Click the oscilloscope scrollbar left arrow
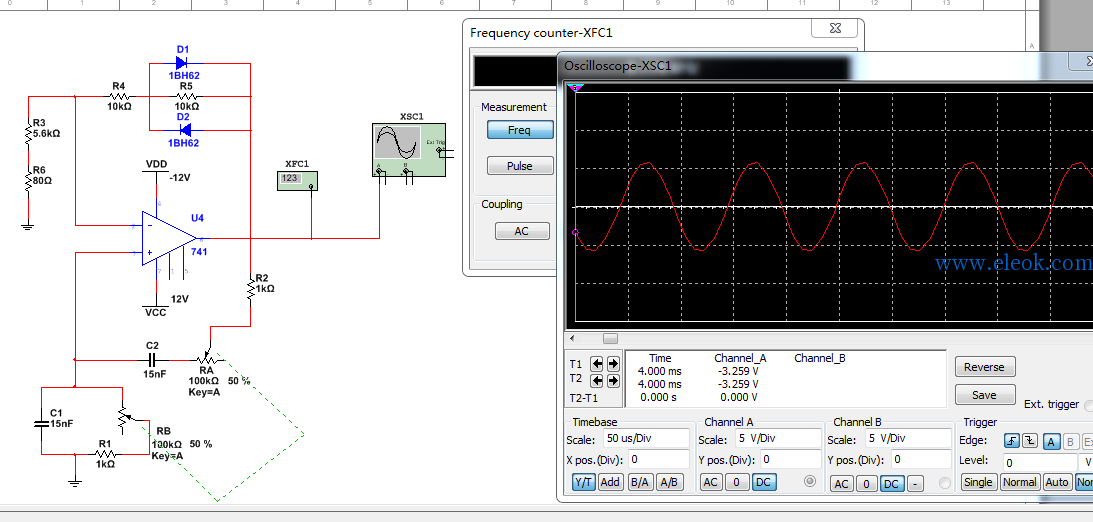 (x=572, y=338)
